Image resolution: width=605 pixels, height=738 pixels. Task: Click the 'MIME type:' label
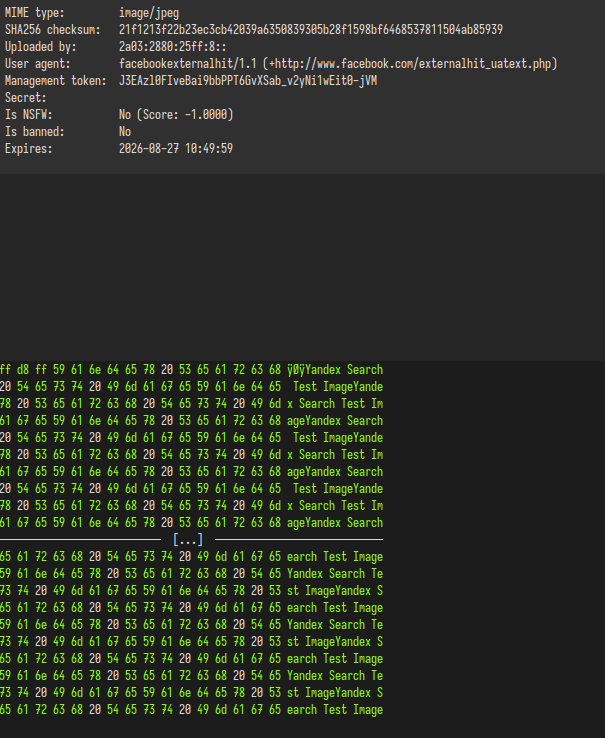pyautogui.click(x=35, y=13)
